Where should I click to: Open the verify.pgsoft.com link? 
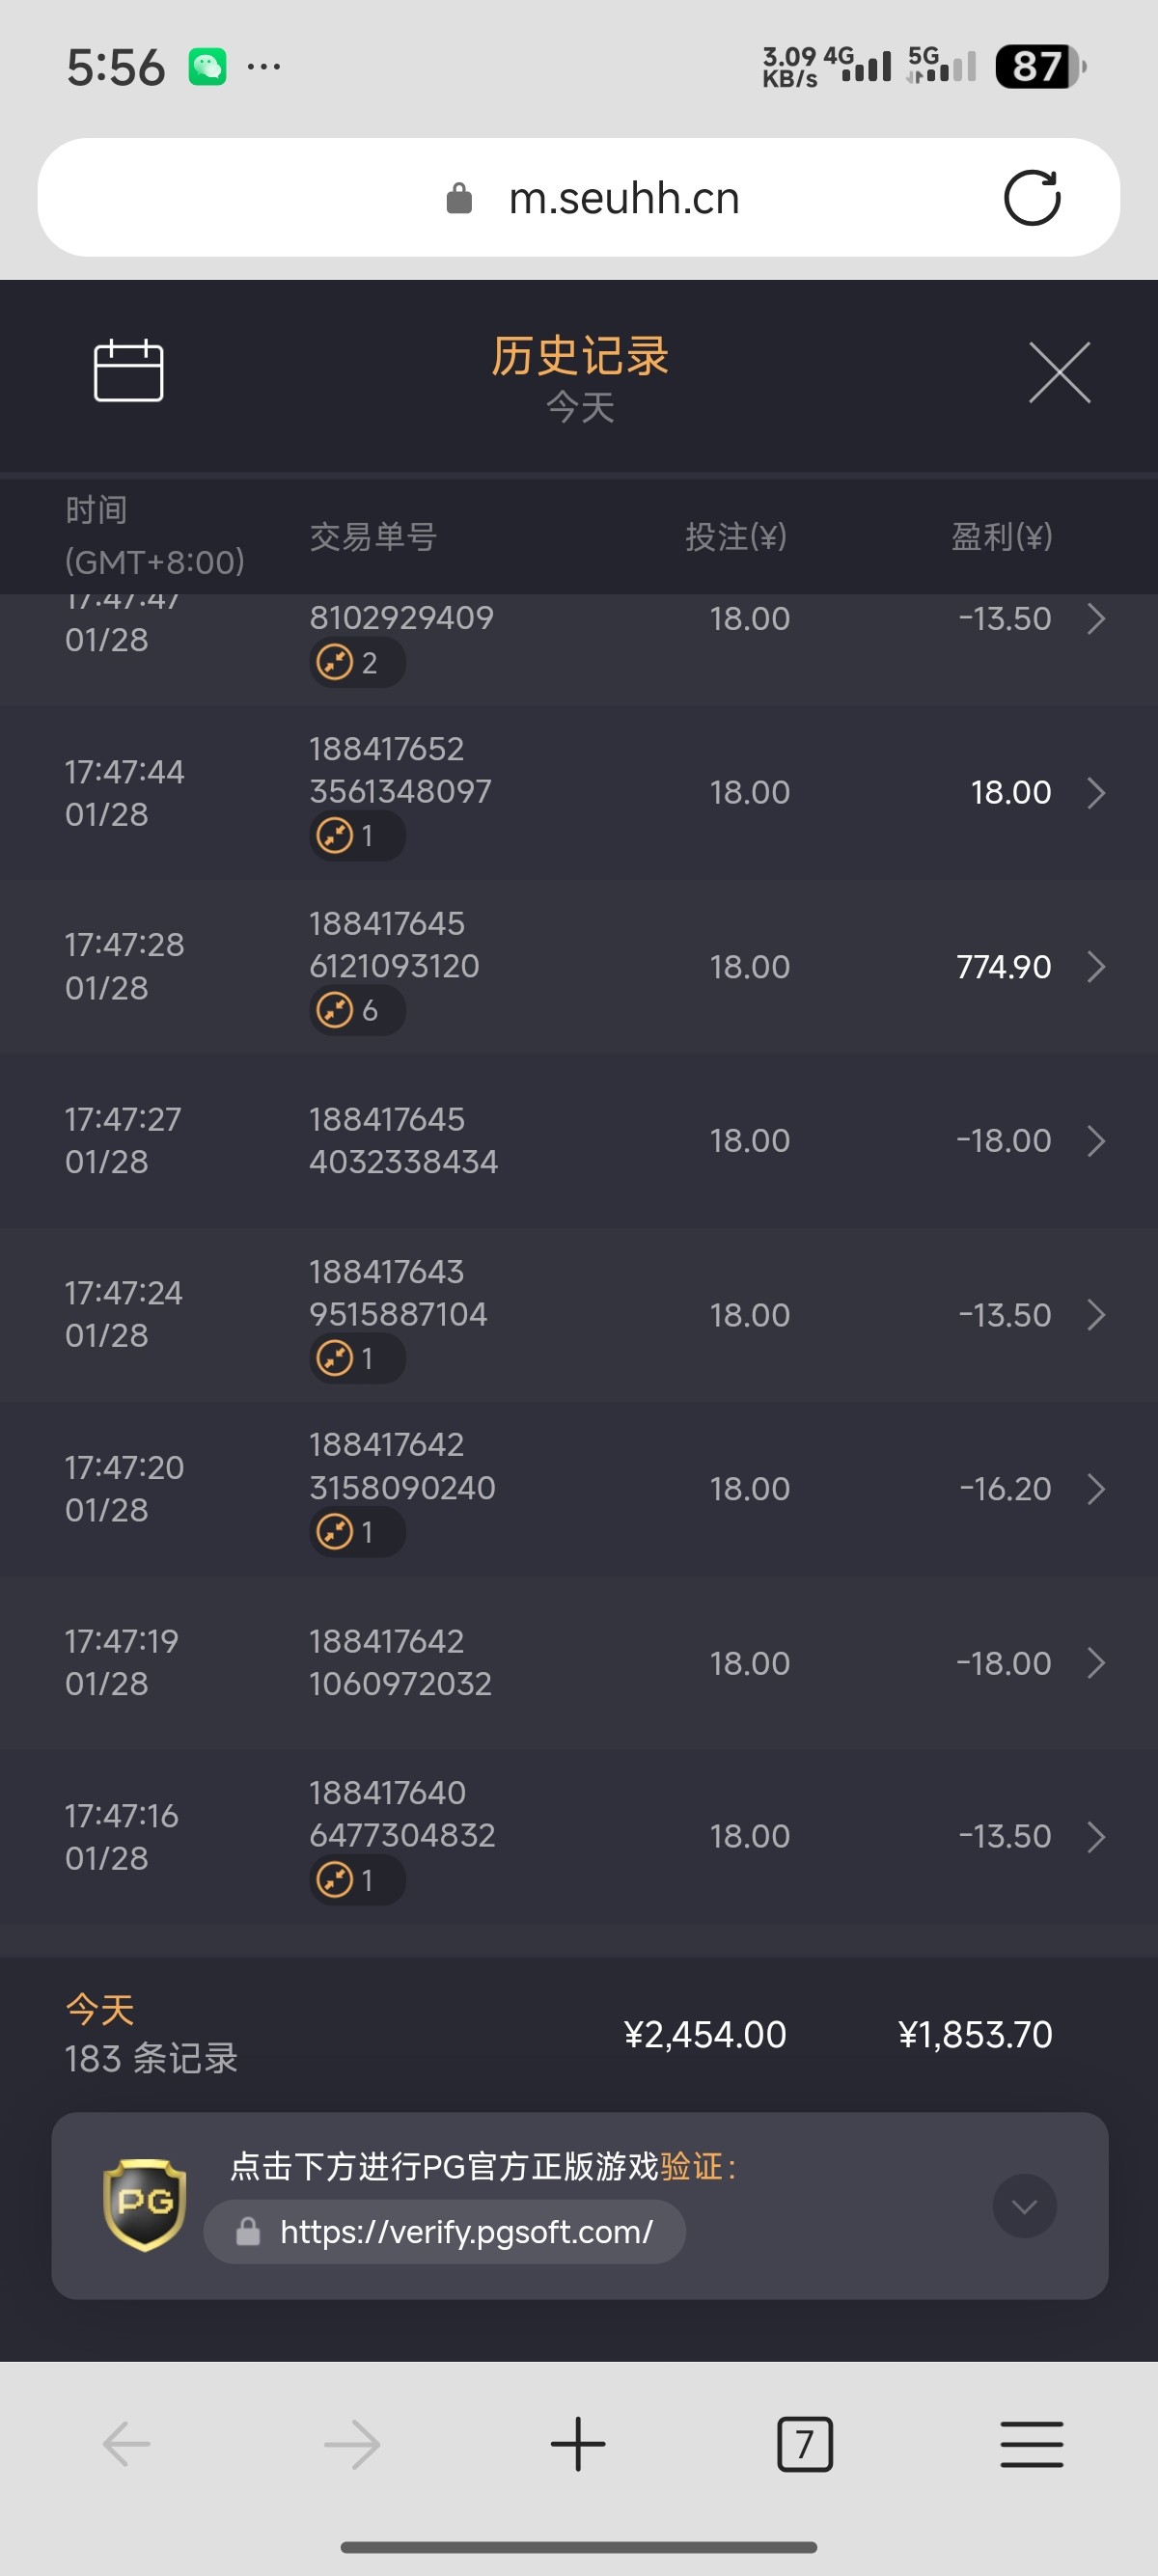point(466,2232)
